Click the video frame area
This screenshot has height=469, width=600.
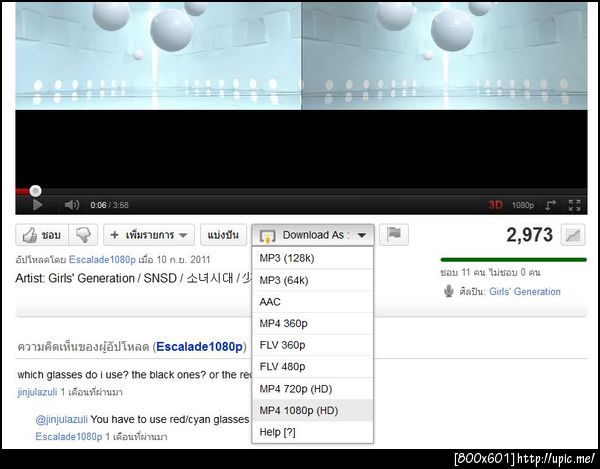coord(301,95)
